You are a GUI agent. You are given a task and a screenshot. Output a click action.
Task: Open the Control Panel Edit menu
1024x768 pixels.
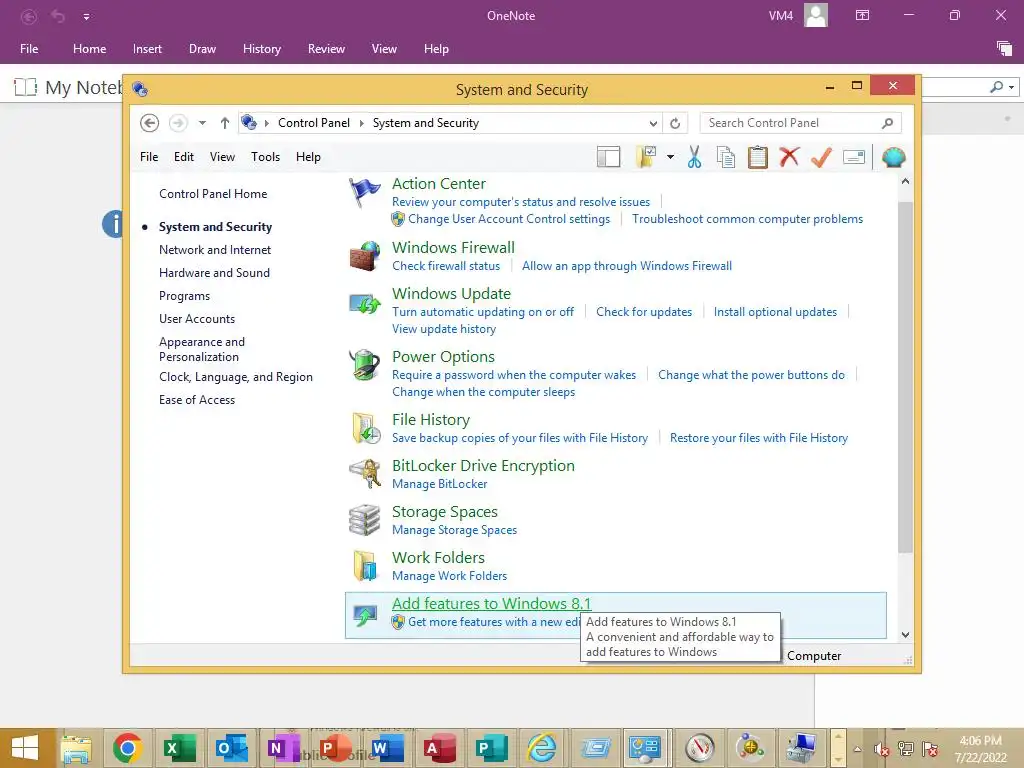(184, 157)
